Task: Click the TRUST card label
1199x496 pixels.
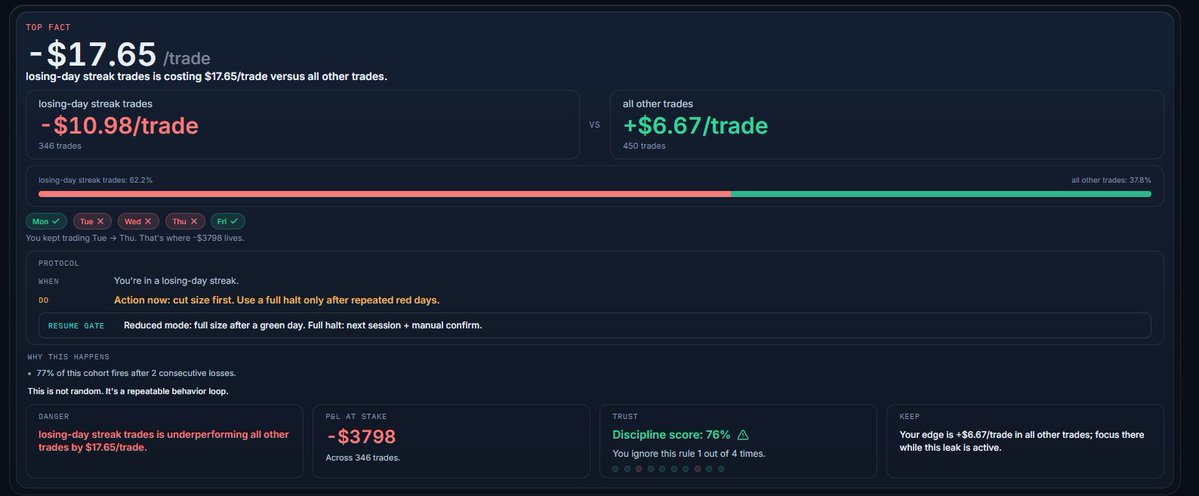Action: click(x=625, y=417)
